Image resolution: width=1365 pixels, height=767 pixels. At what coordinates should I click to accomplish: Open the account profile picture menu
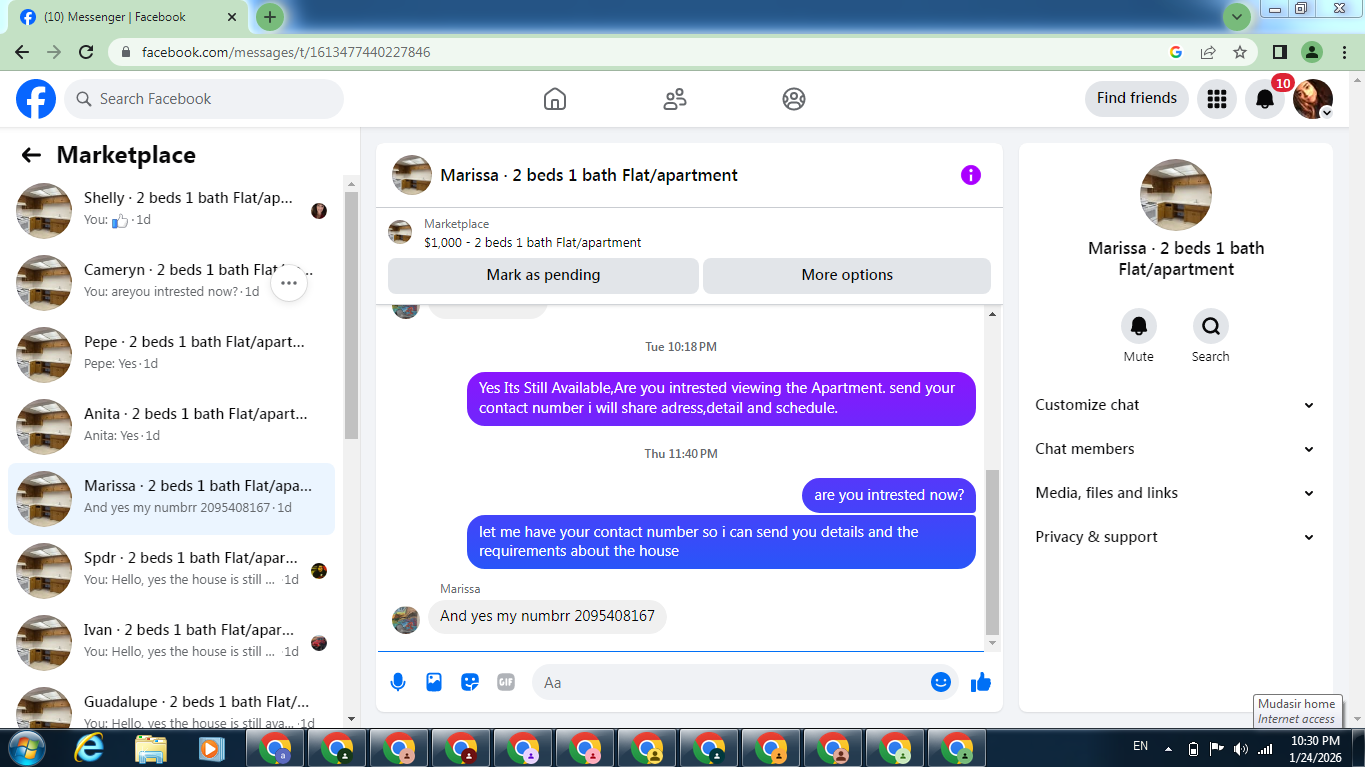1313,99
